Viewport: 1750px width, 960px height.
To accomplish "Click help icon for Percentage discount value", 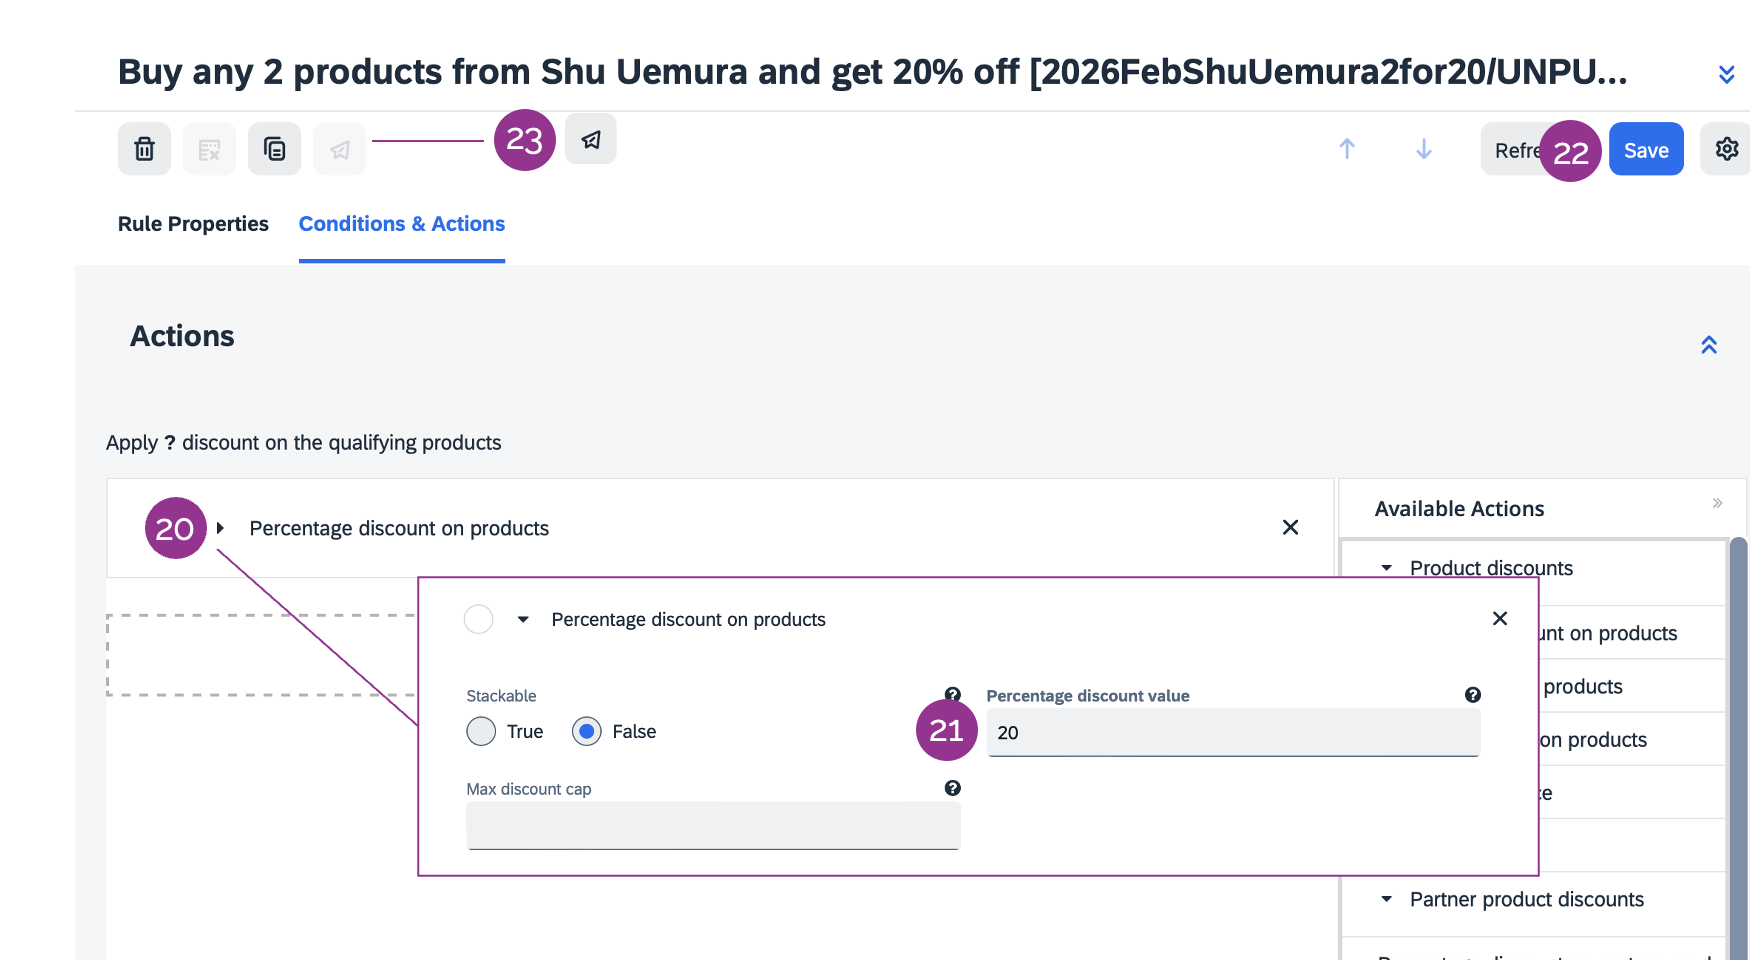I will [x=1472, y=695].
